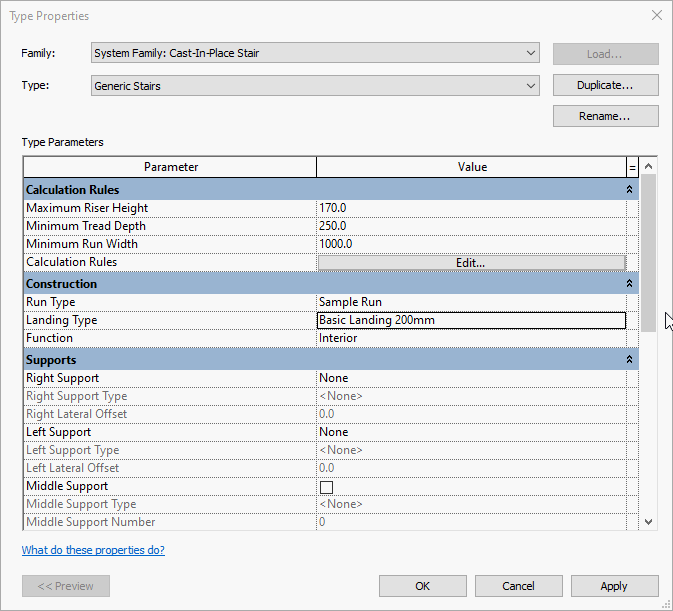Select the Minimum Run Width parameter label
This screenshot has width=673, height=611.
82,244
